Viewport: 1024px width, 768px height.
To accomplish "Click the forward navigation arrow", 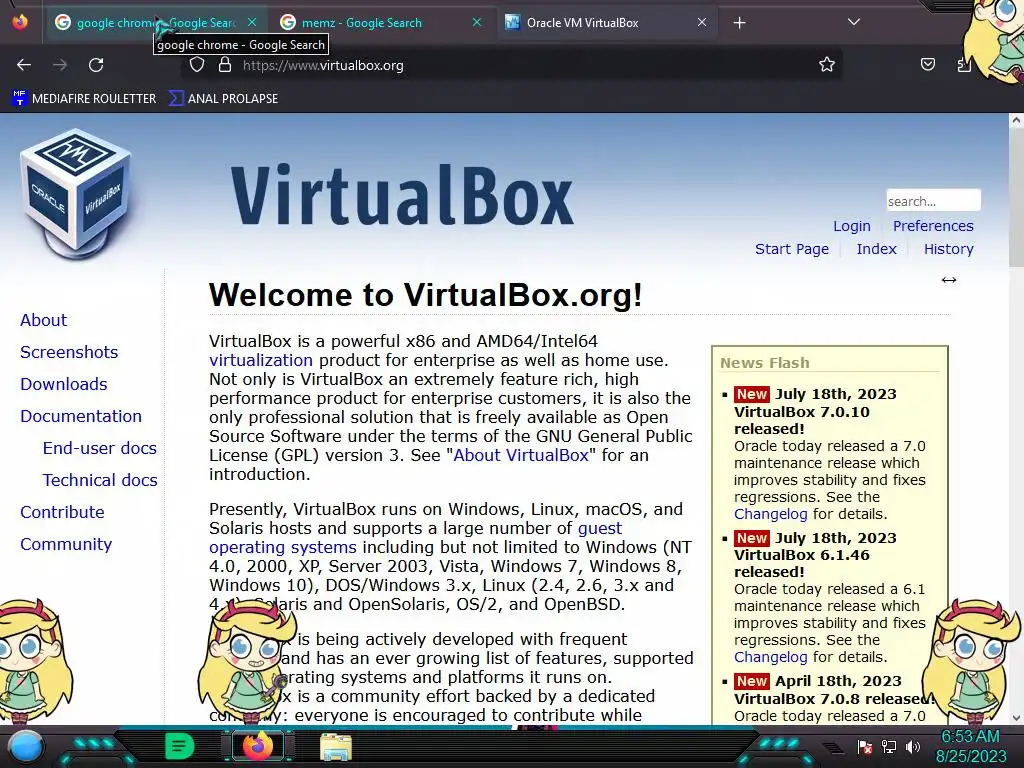I will [x=60, y=65].
